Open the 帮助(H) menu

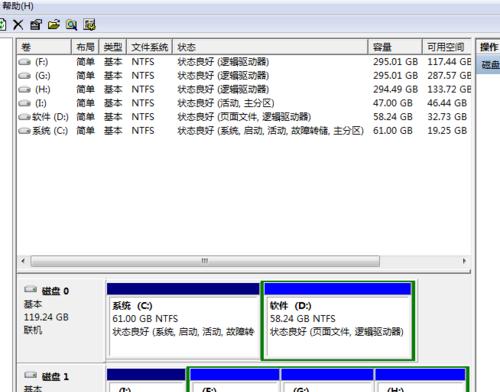[18, 6]
